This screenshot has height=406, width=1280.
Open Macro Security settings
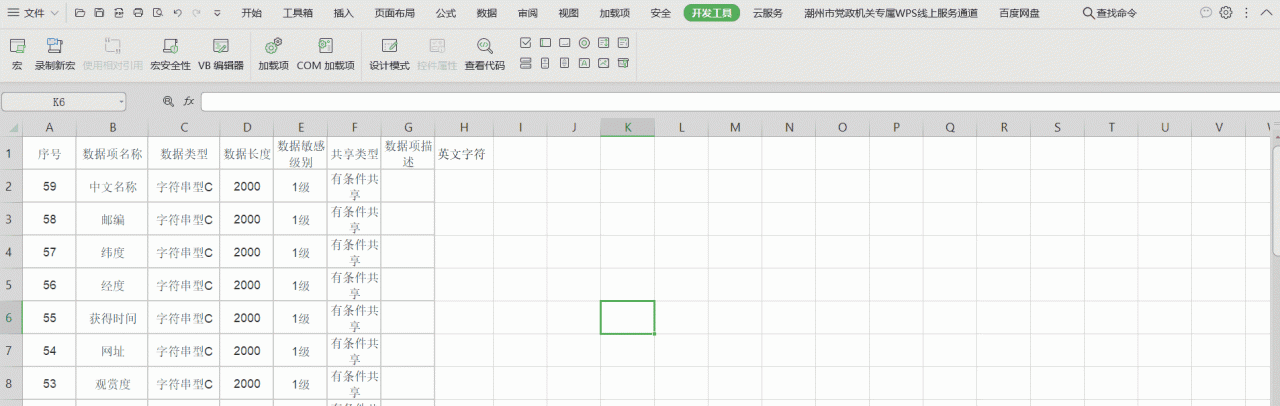click(x=170, y=54)
